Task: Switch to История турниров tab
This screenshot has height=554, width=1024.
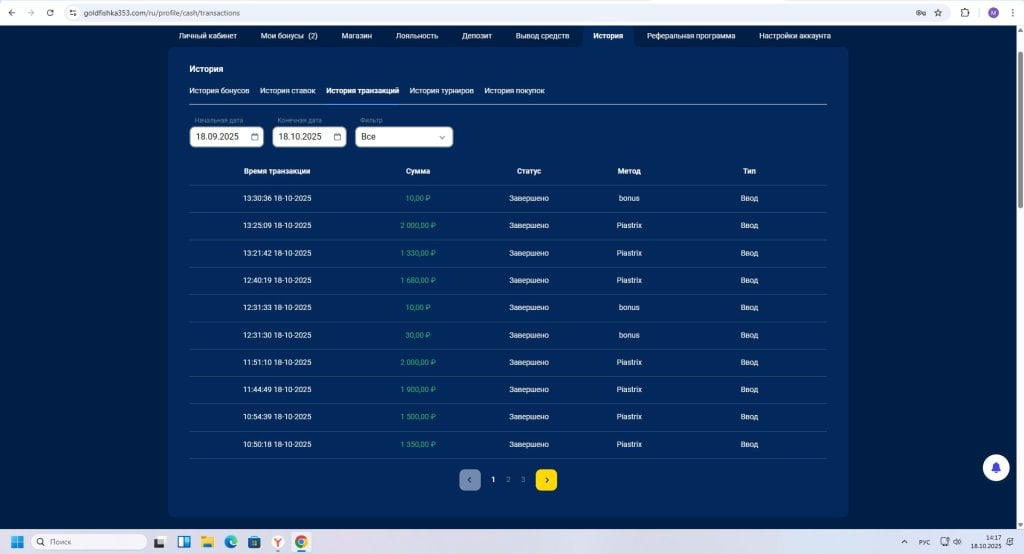Action: pos(441,91)
